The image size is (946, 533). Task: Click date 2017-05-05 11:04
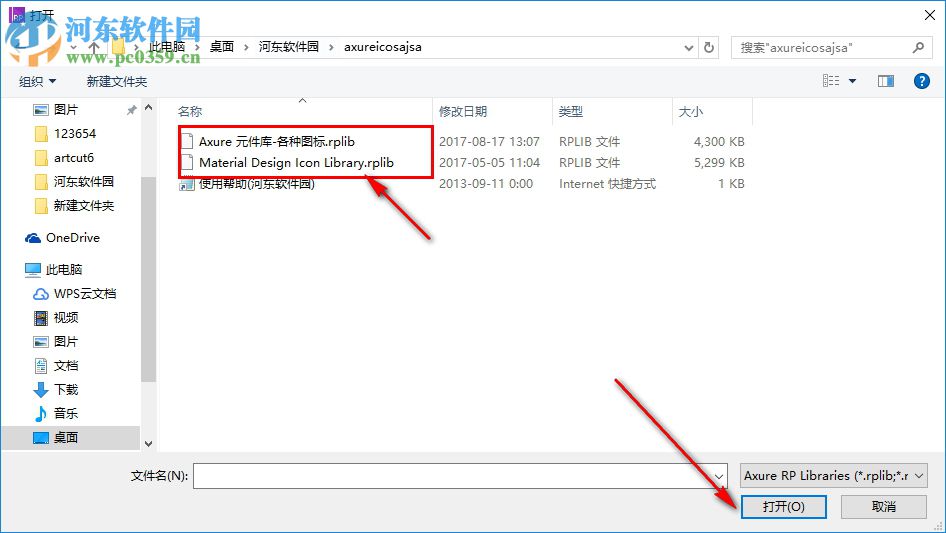489,162
